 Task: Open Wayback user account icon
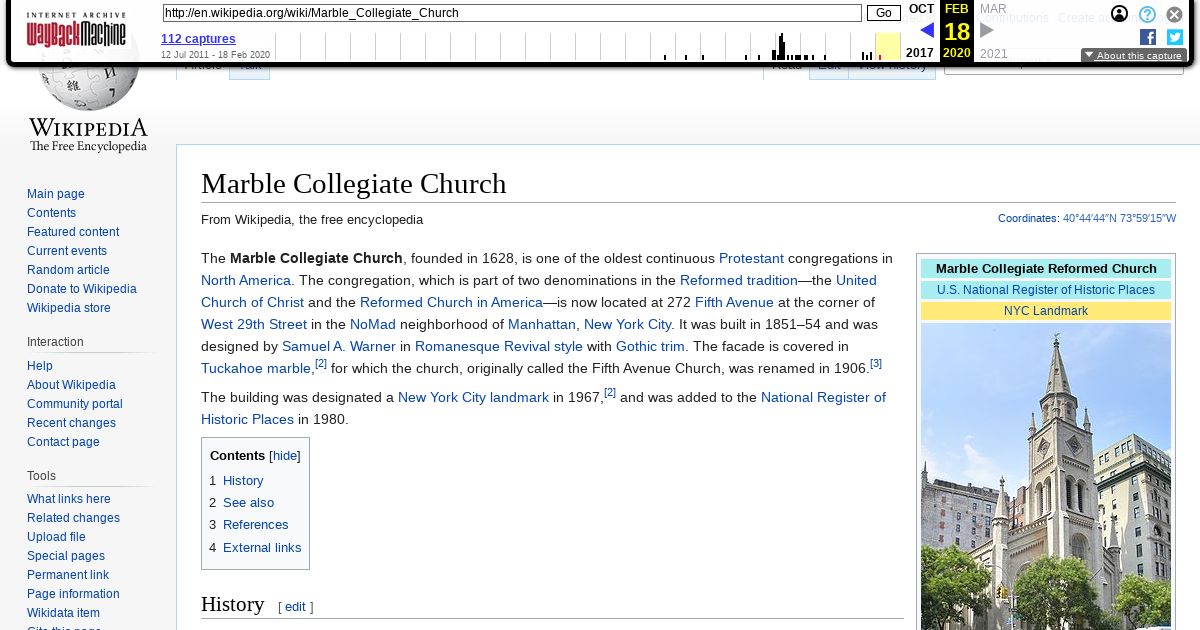(1120, 14)
